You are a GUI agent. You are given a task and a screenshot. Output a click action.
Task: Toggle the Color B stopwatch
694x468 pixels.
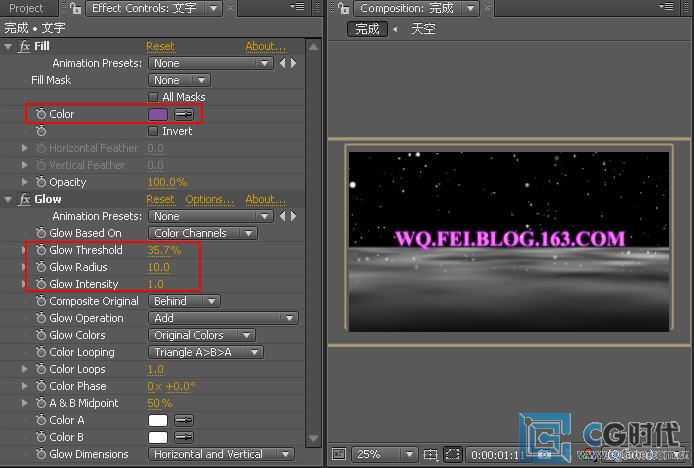coord(41,437)
